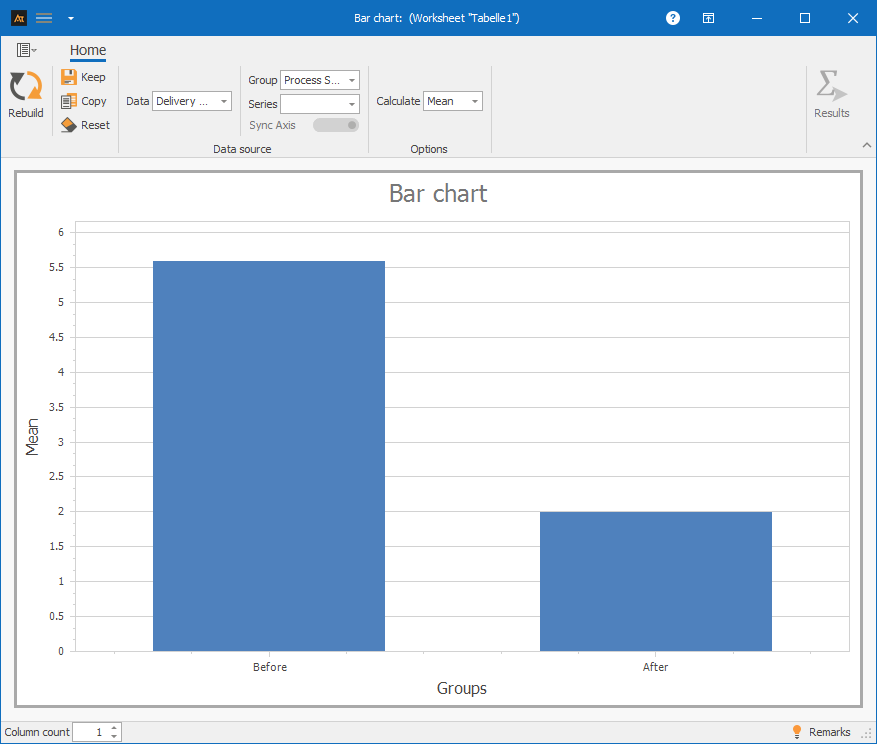Open the application menu icon below the title bar

tap(26, 50)
